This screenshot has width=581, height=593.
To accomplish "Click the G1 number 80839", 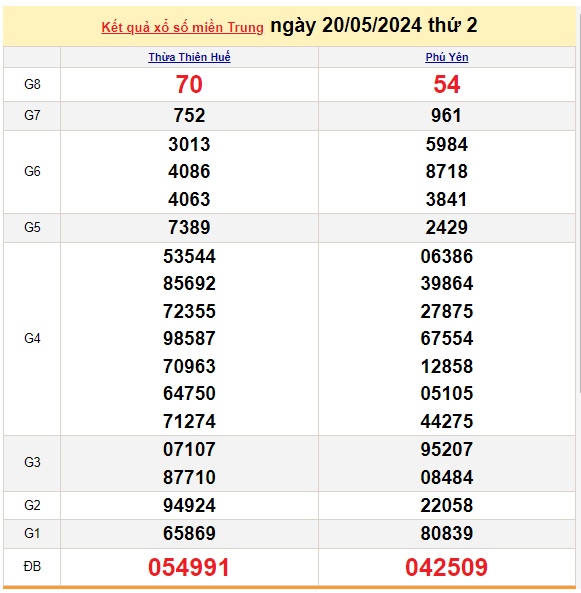I will [x=447, y=533].
